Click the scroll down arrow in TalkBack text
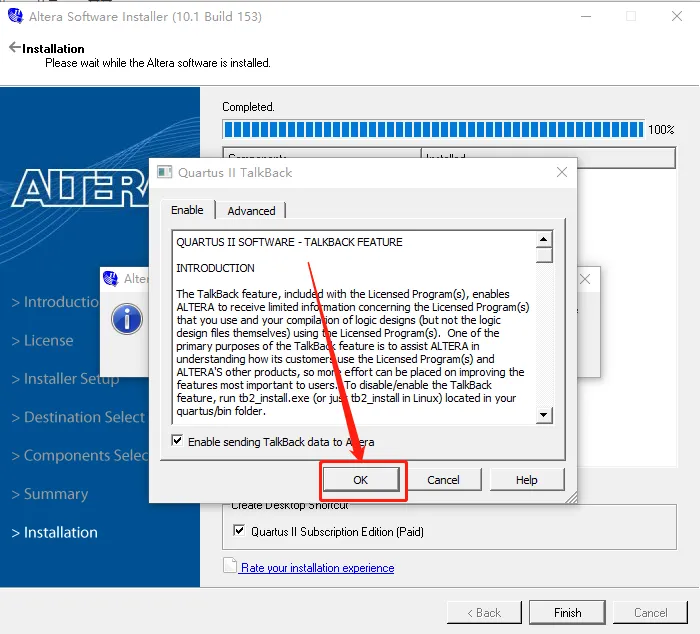This screenshot has height=634, width=700. click(543, 415)
